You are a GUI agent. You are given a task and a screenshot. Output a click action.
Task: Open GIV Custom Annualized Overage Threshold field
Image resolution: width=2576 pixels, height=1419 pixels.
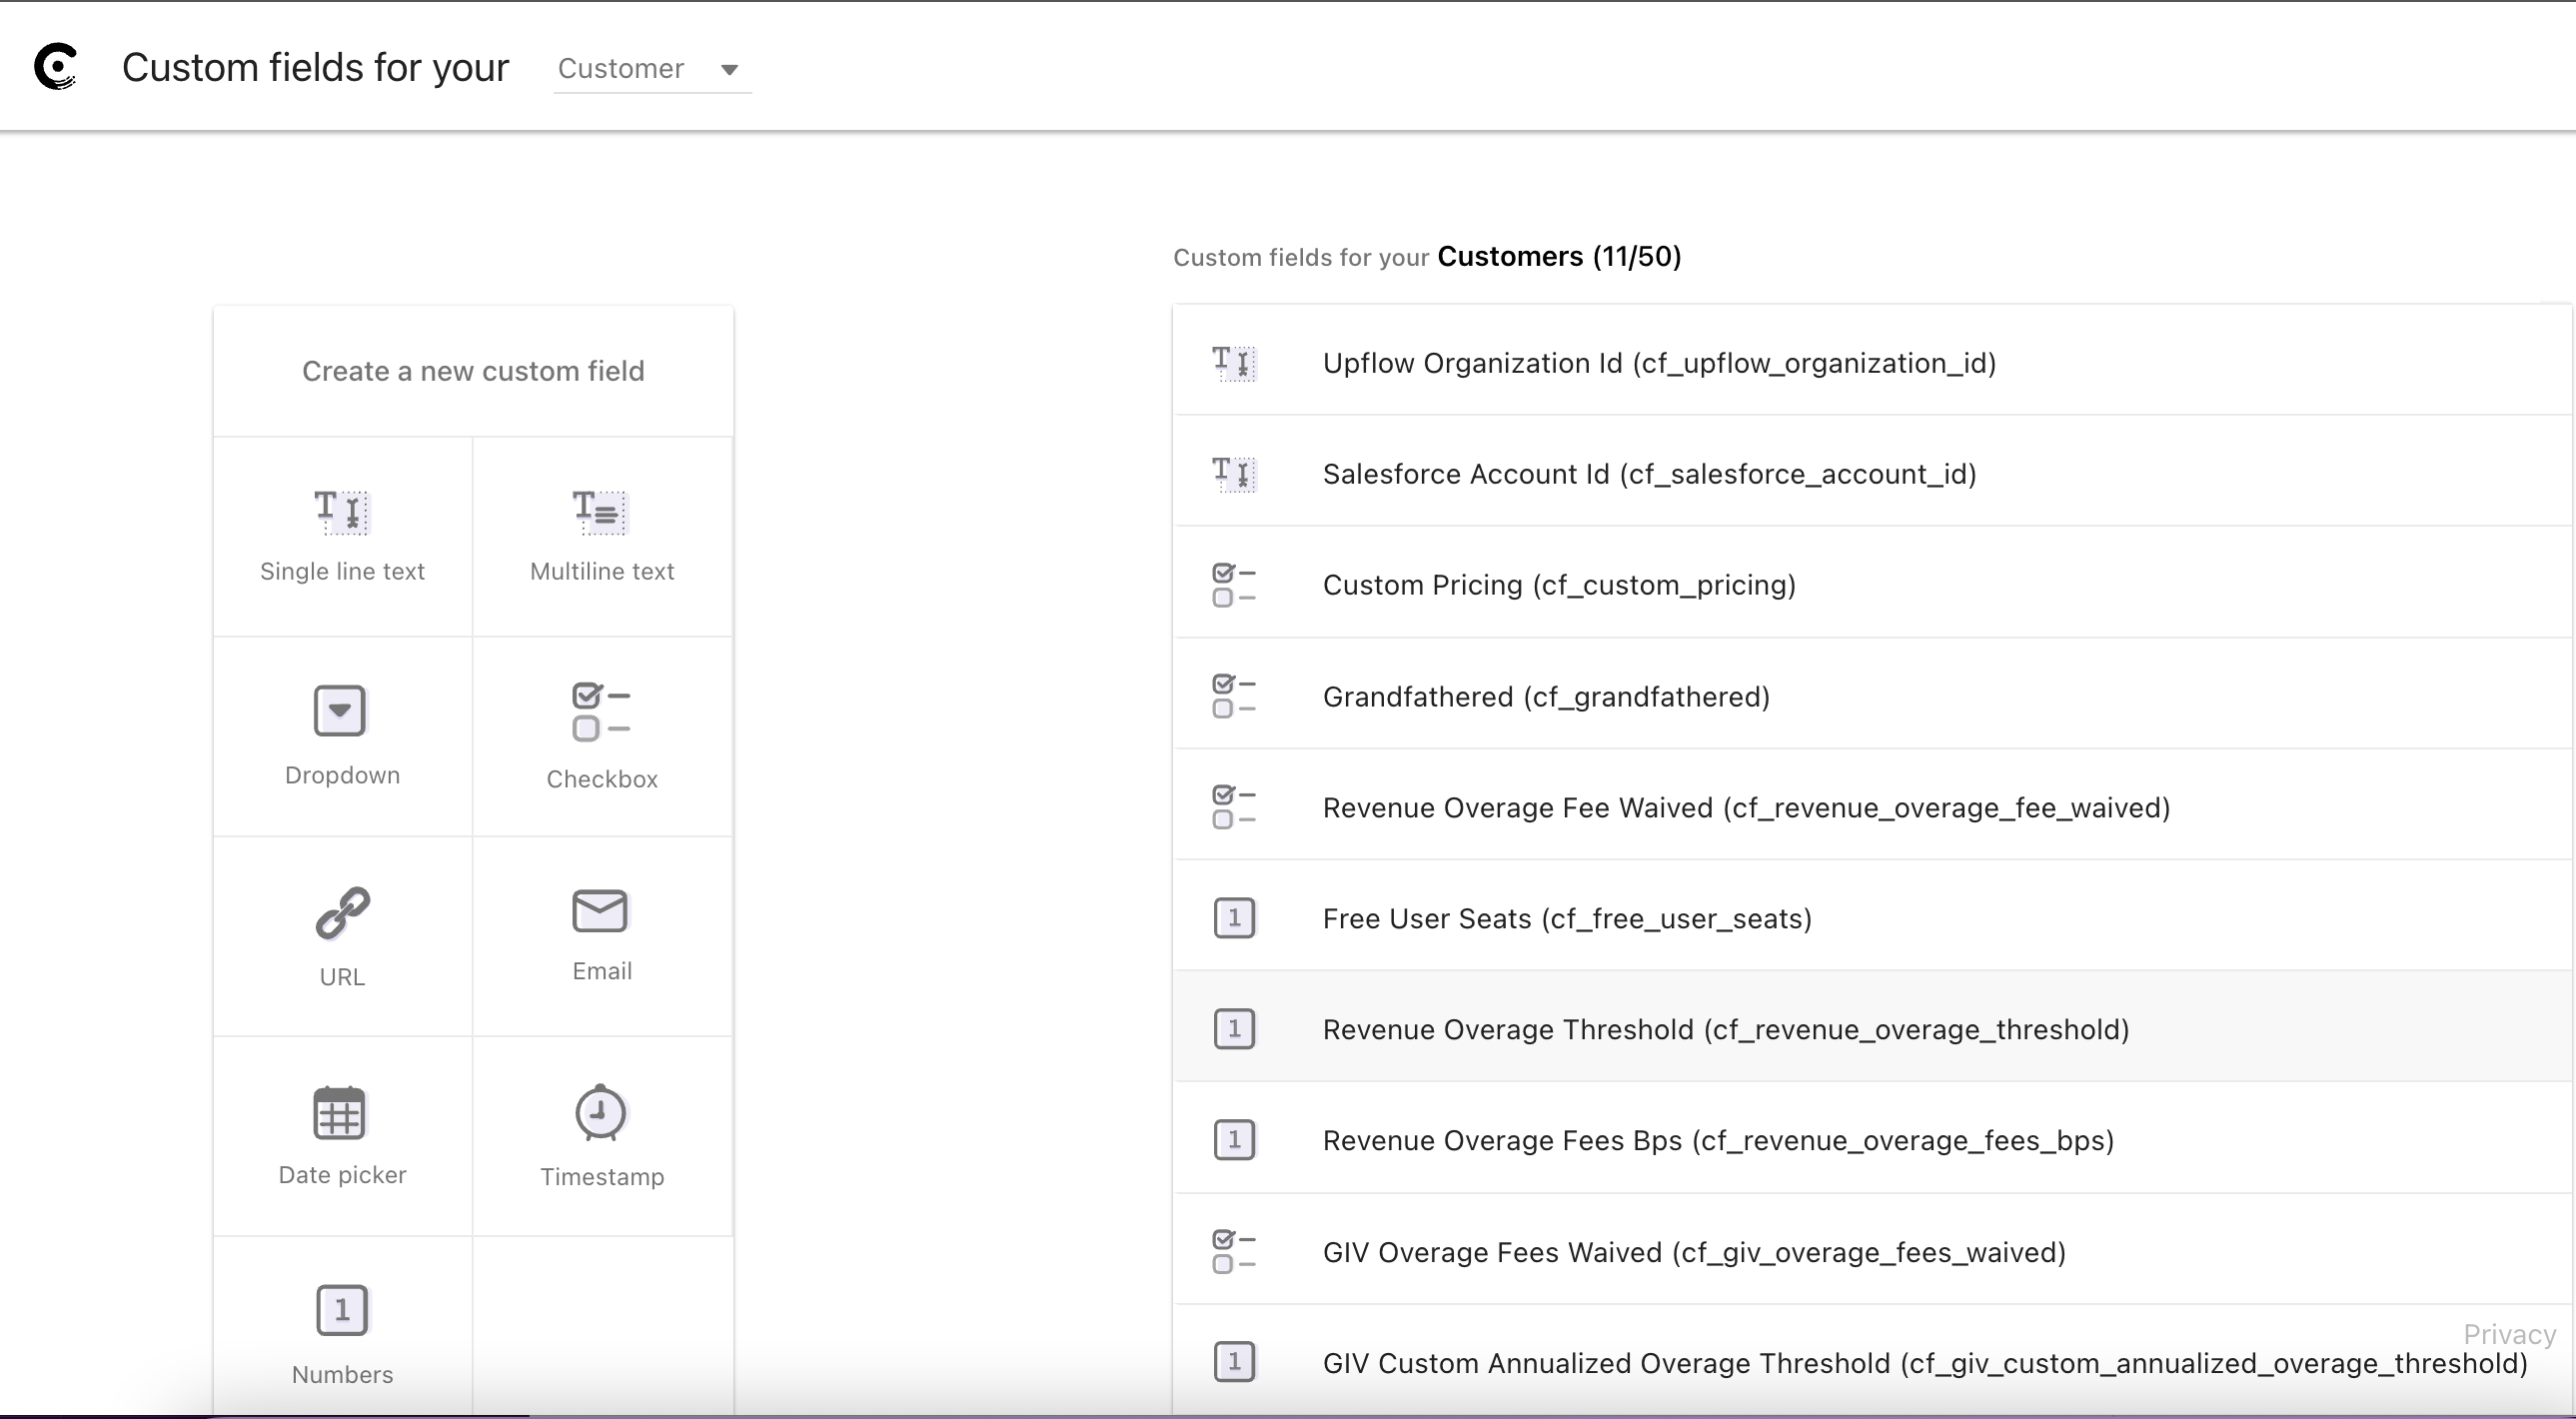click(1872, 1360)
